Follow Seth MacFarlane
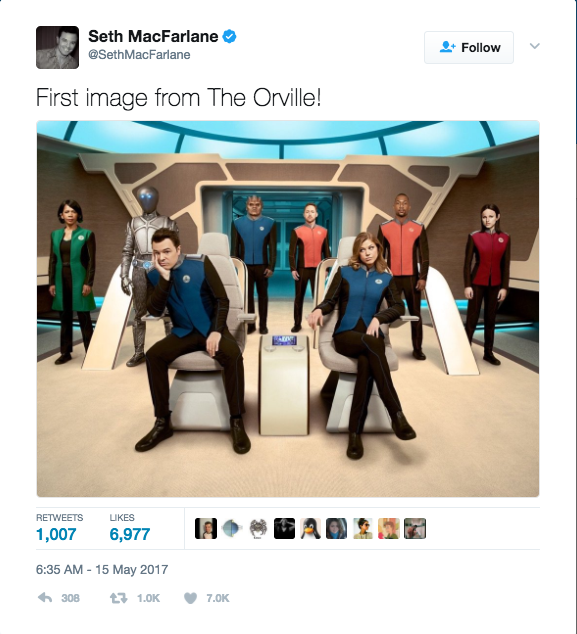The height and width of the screenshot is (634, 577). pyautogui.click(x=469, y=47)
